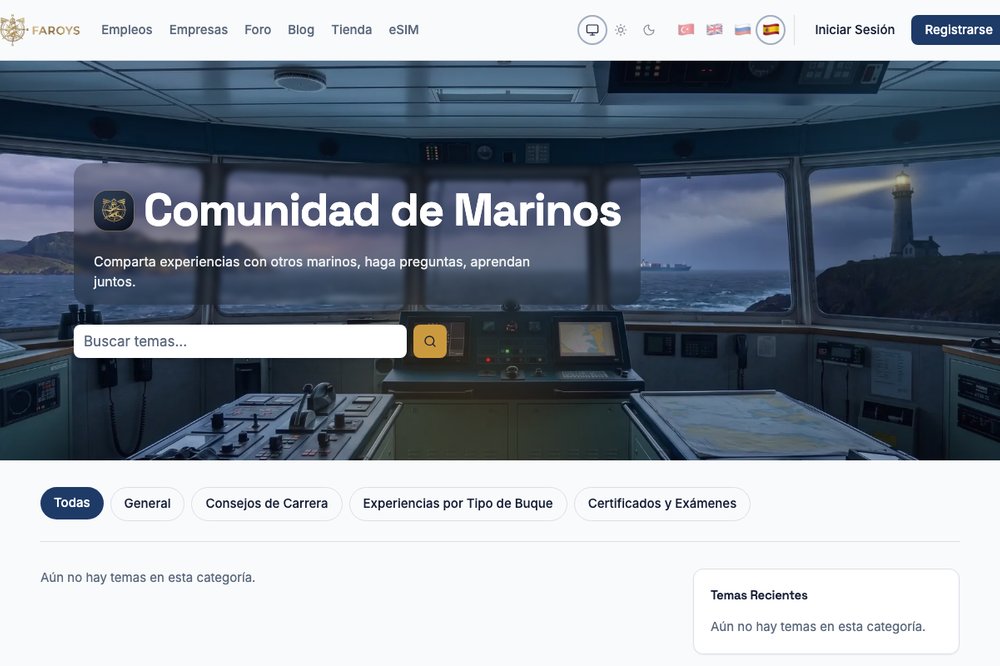Image resolution: width=1000 pixels, height=666 pixels.
Task: Filter by Certificados y Exámenes
Action: [662, 504]
